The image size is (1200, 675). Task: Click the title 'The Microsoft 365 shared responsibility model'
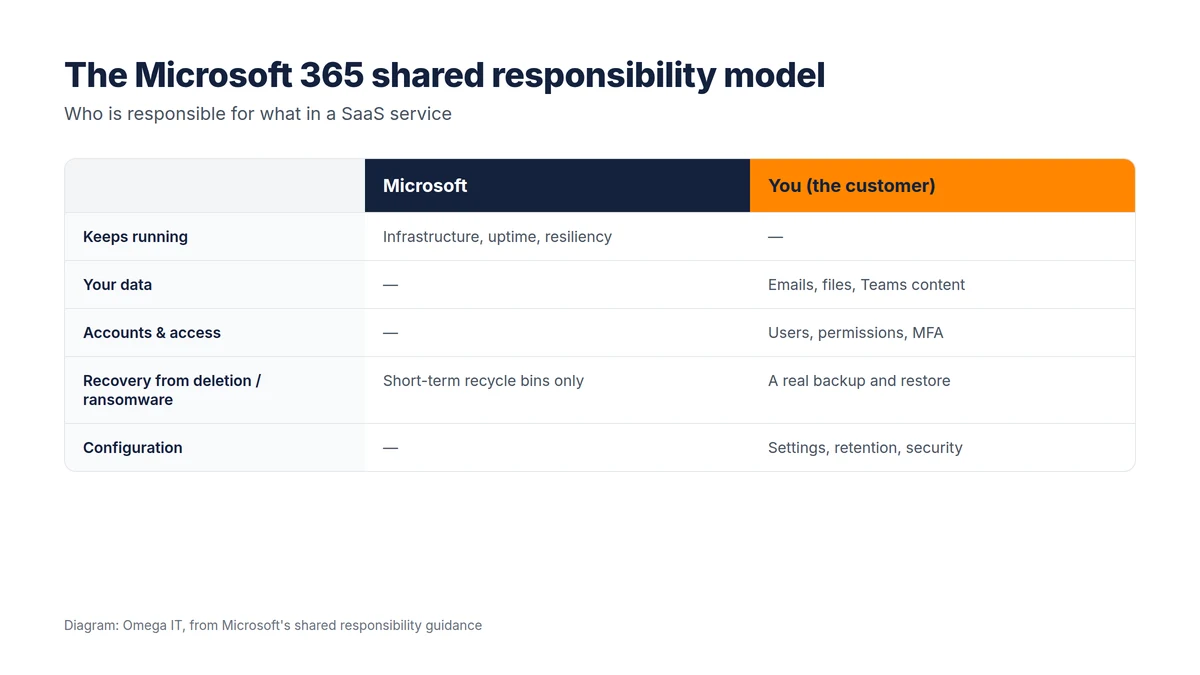[x=444, y=76]
